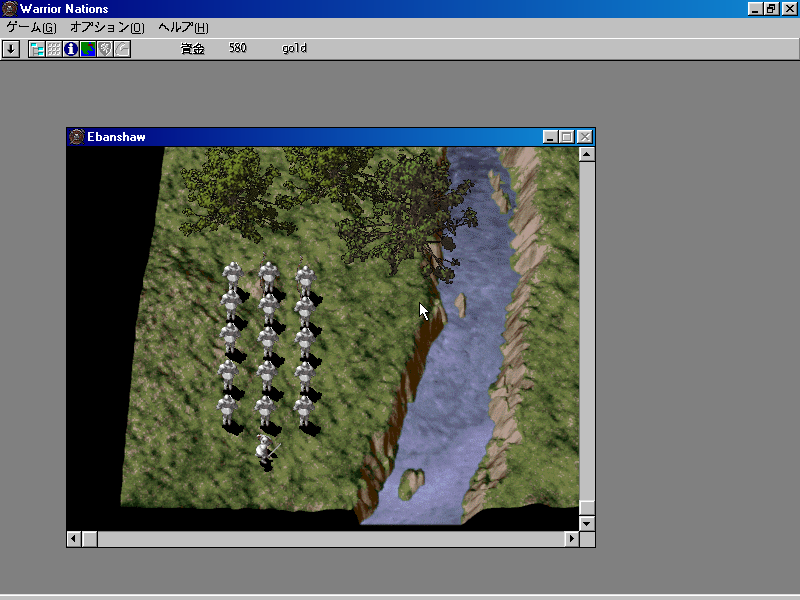Click the 580 gold amount value
Viewport: 800px width, 600px height.
click(238, 48)
